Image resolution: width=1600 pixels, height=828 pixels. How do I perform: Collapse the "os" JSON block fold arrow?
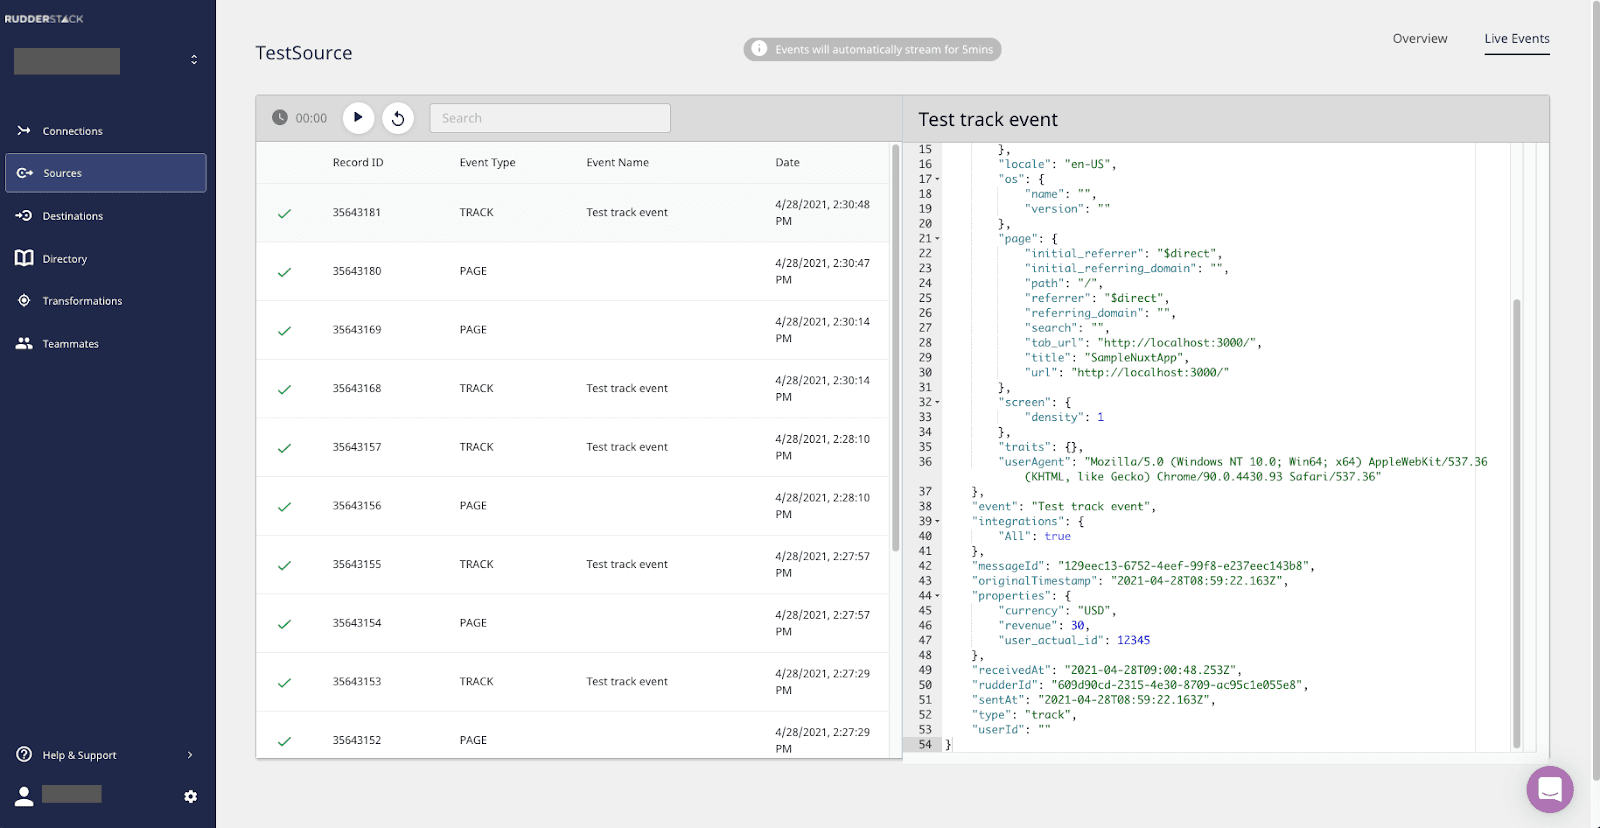937,180
